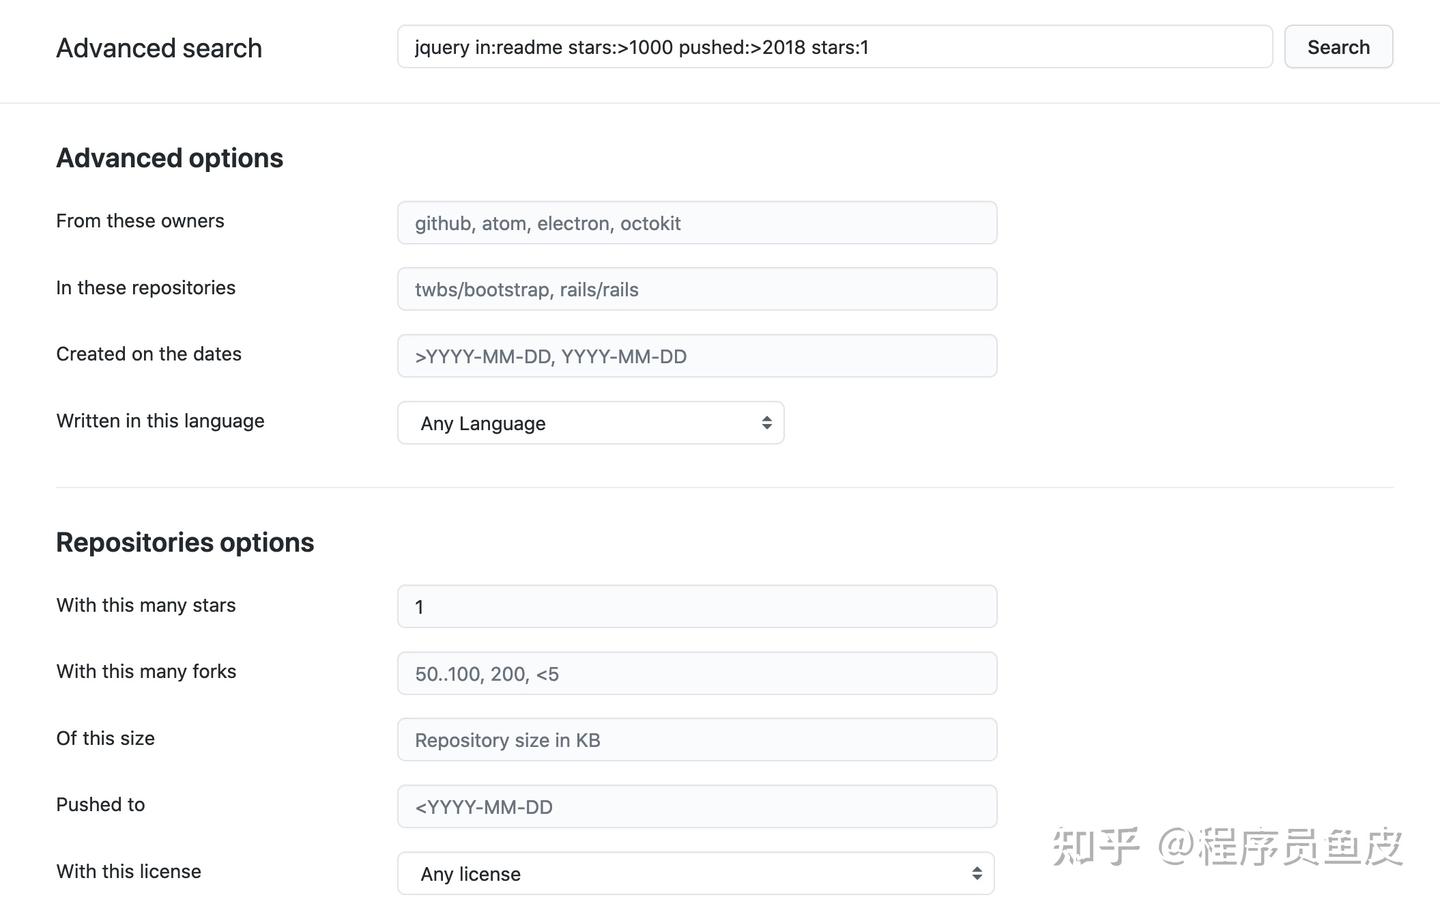Focus the main search query field
Image resolution: width=1440 pixels, height=904 pixels.
(834, 47)
